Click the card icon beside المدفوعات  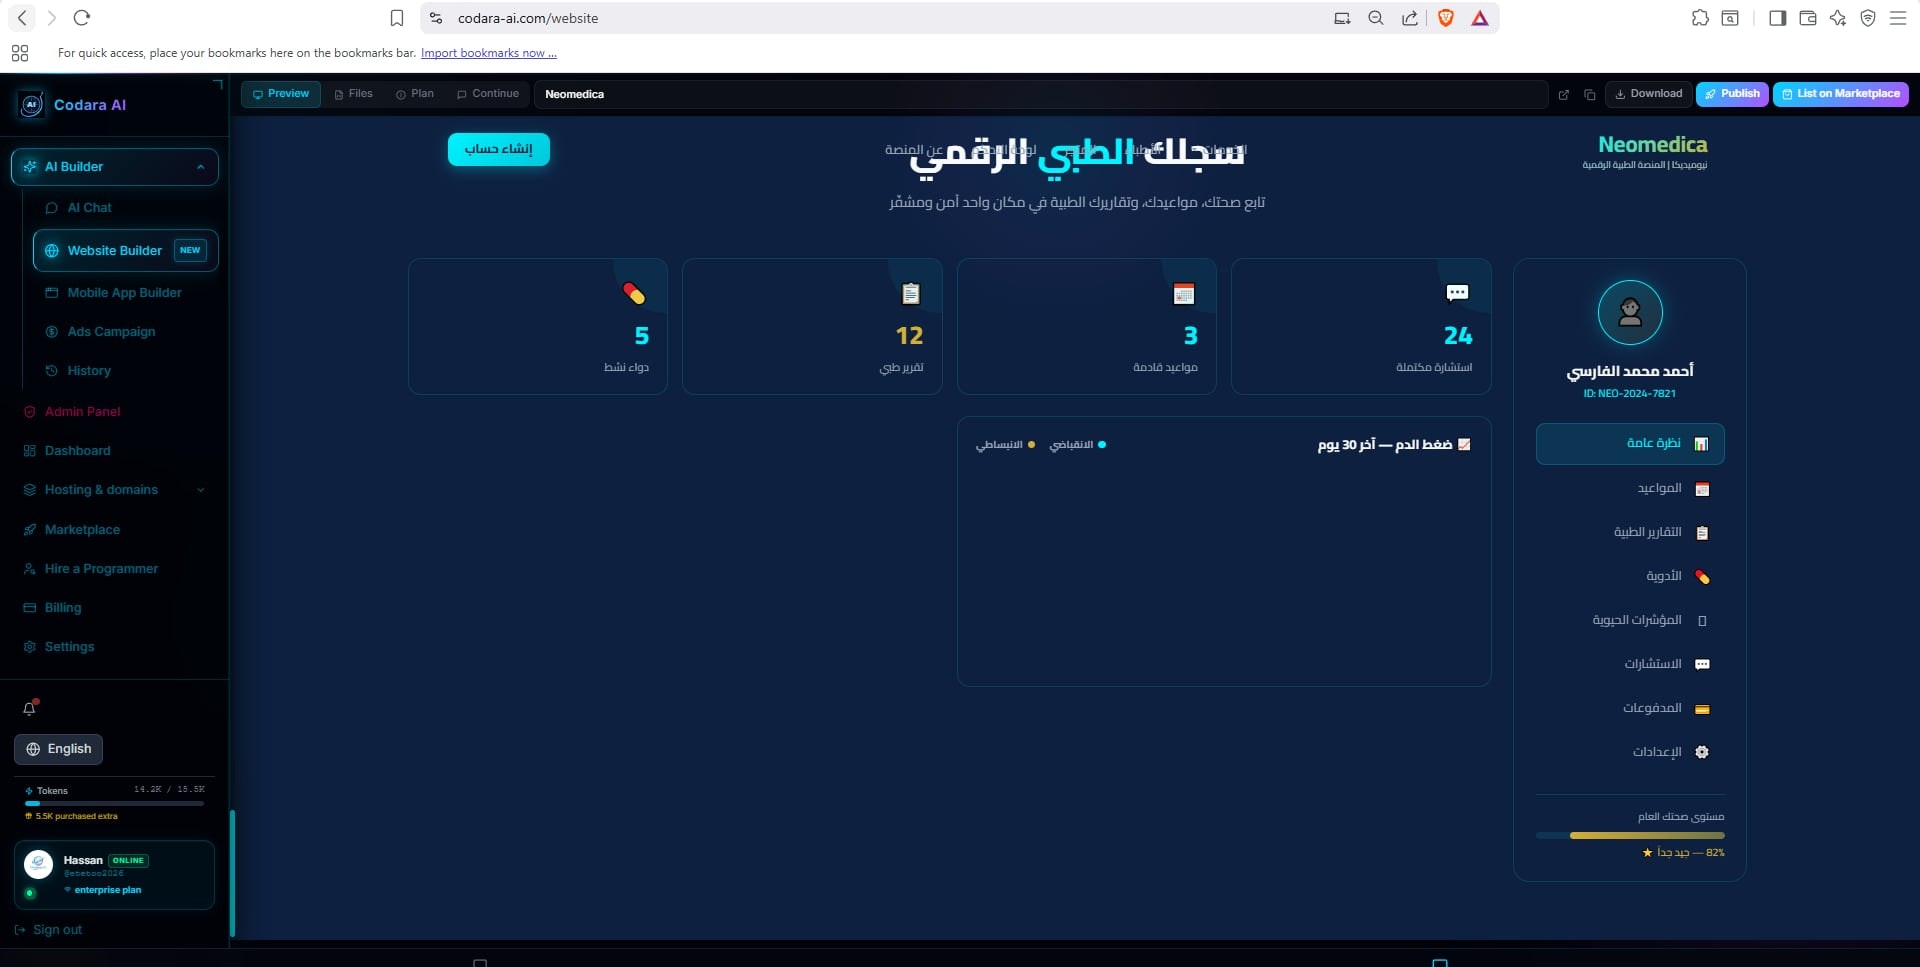tap(1702, 709)
